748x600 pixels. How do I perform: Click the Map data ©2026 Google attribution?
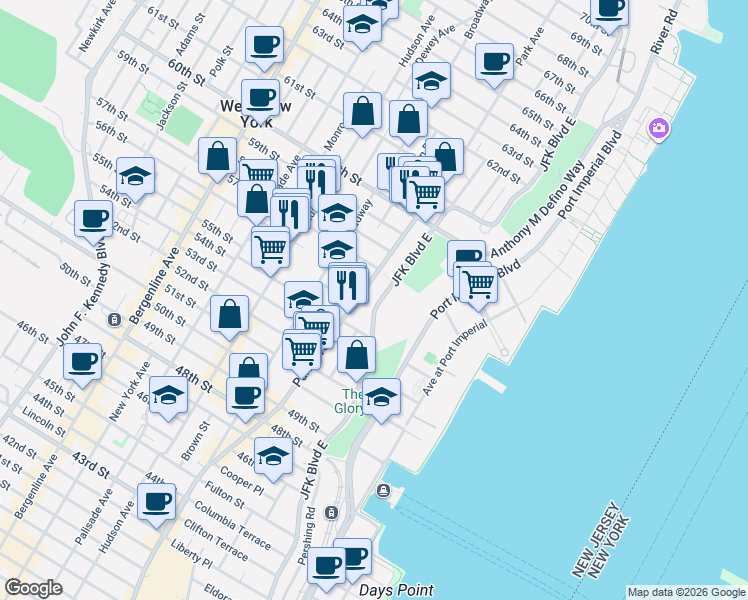(687, 593)
